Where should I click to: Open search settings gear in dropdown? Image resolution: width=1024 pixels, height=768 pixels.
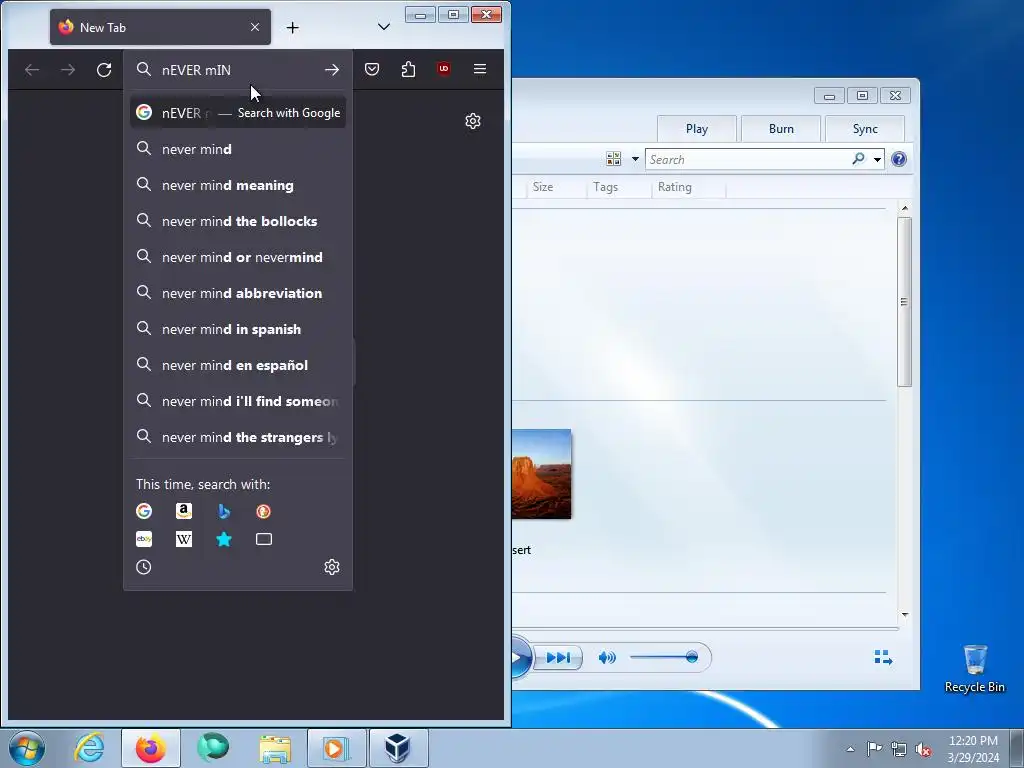[332, 567]
